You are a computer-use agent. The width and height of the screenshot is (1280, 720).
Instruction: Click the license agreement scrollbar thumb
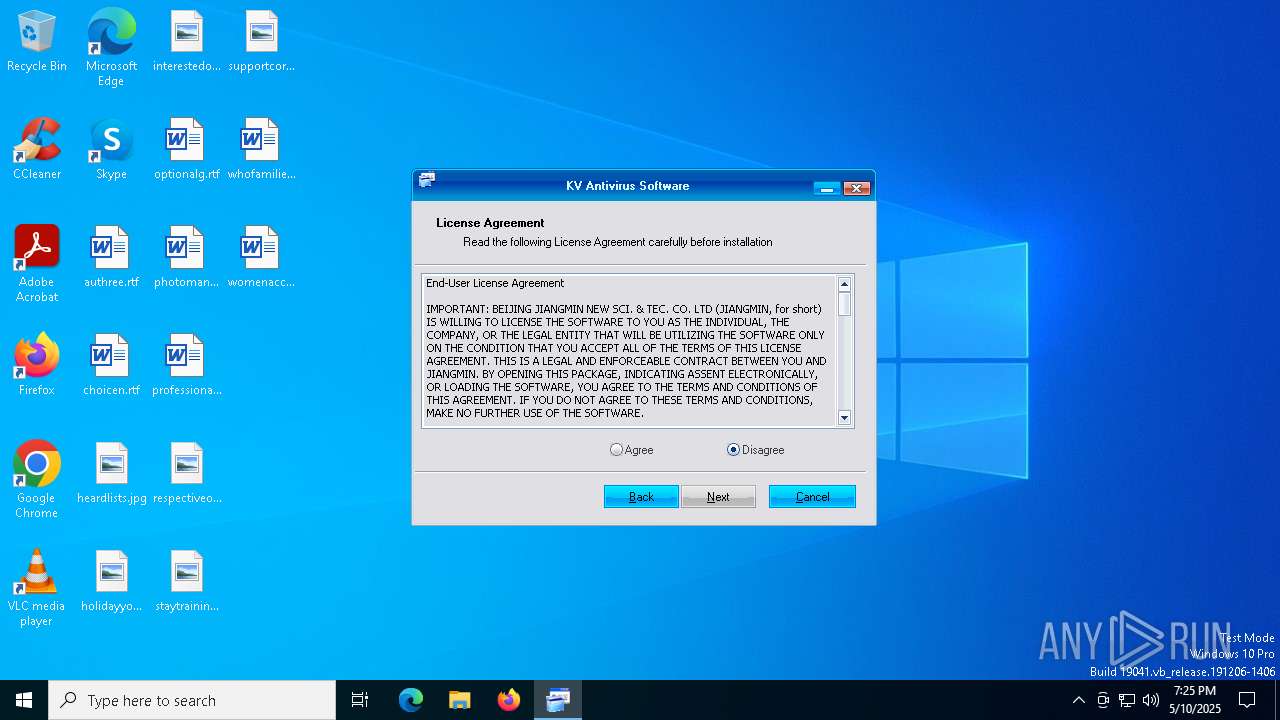(844, 304)
